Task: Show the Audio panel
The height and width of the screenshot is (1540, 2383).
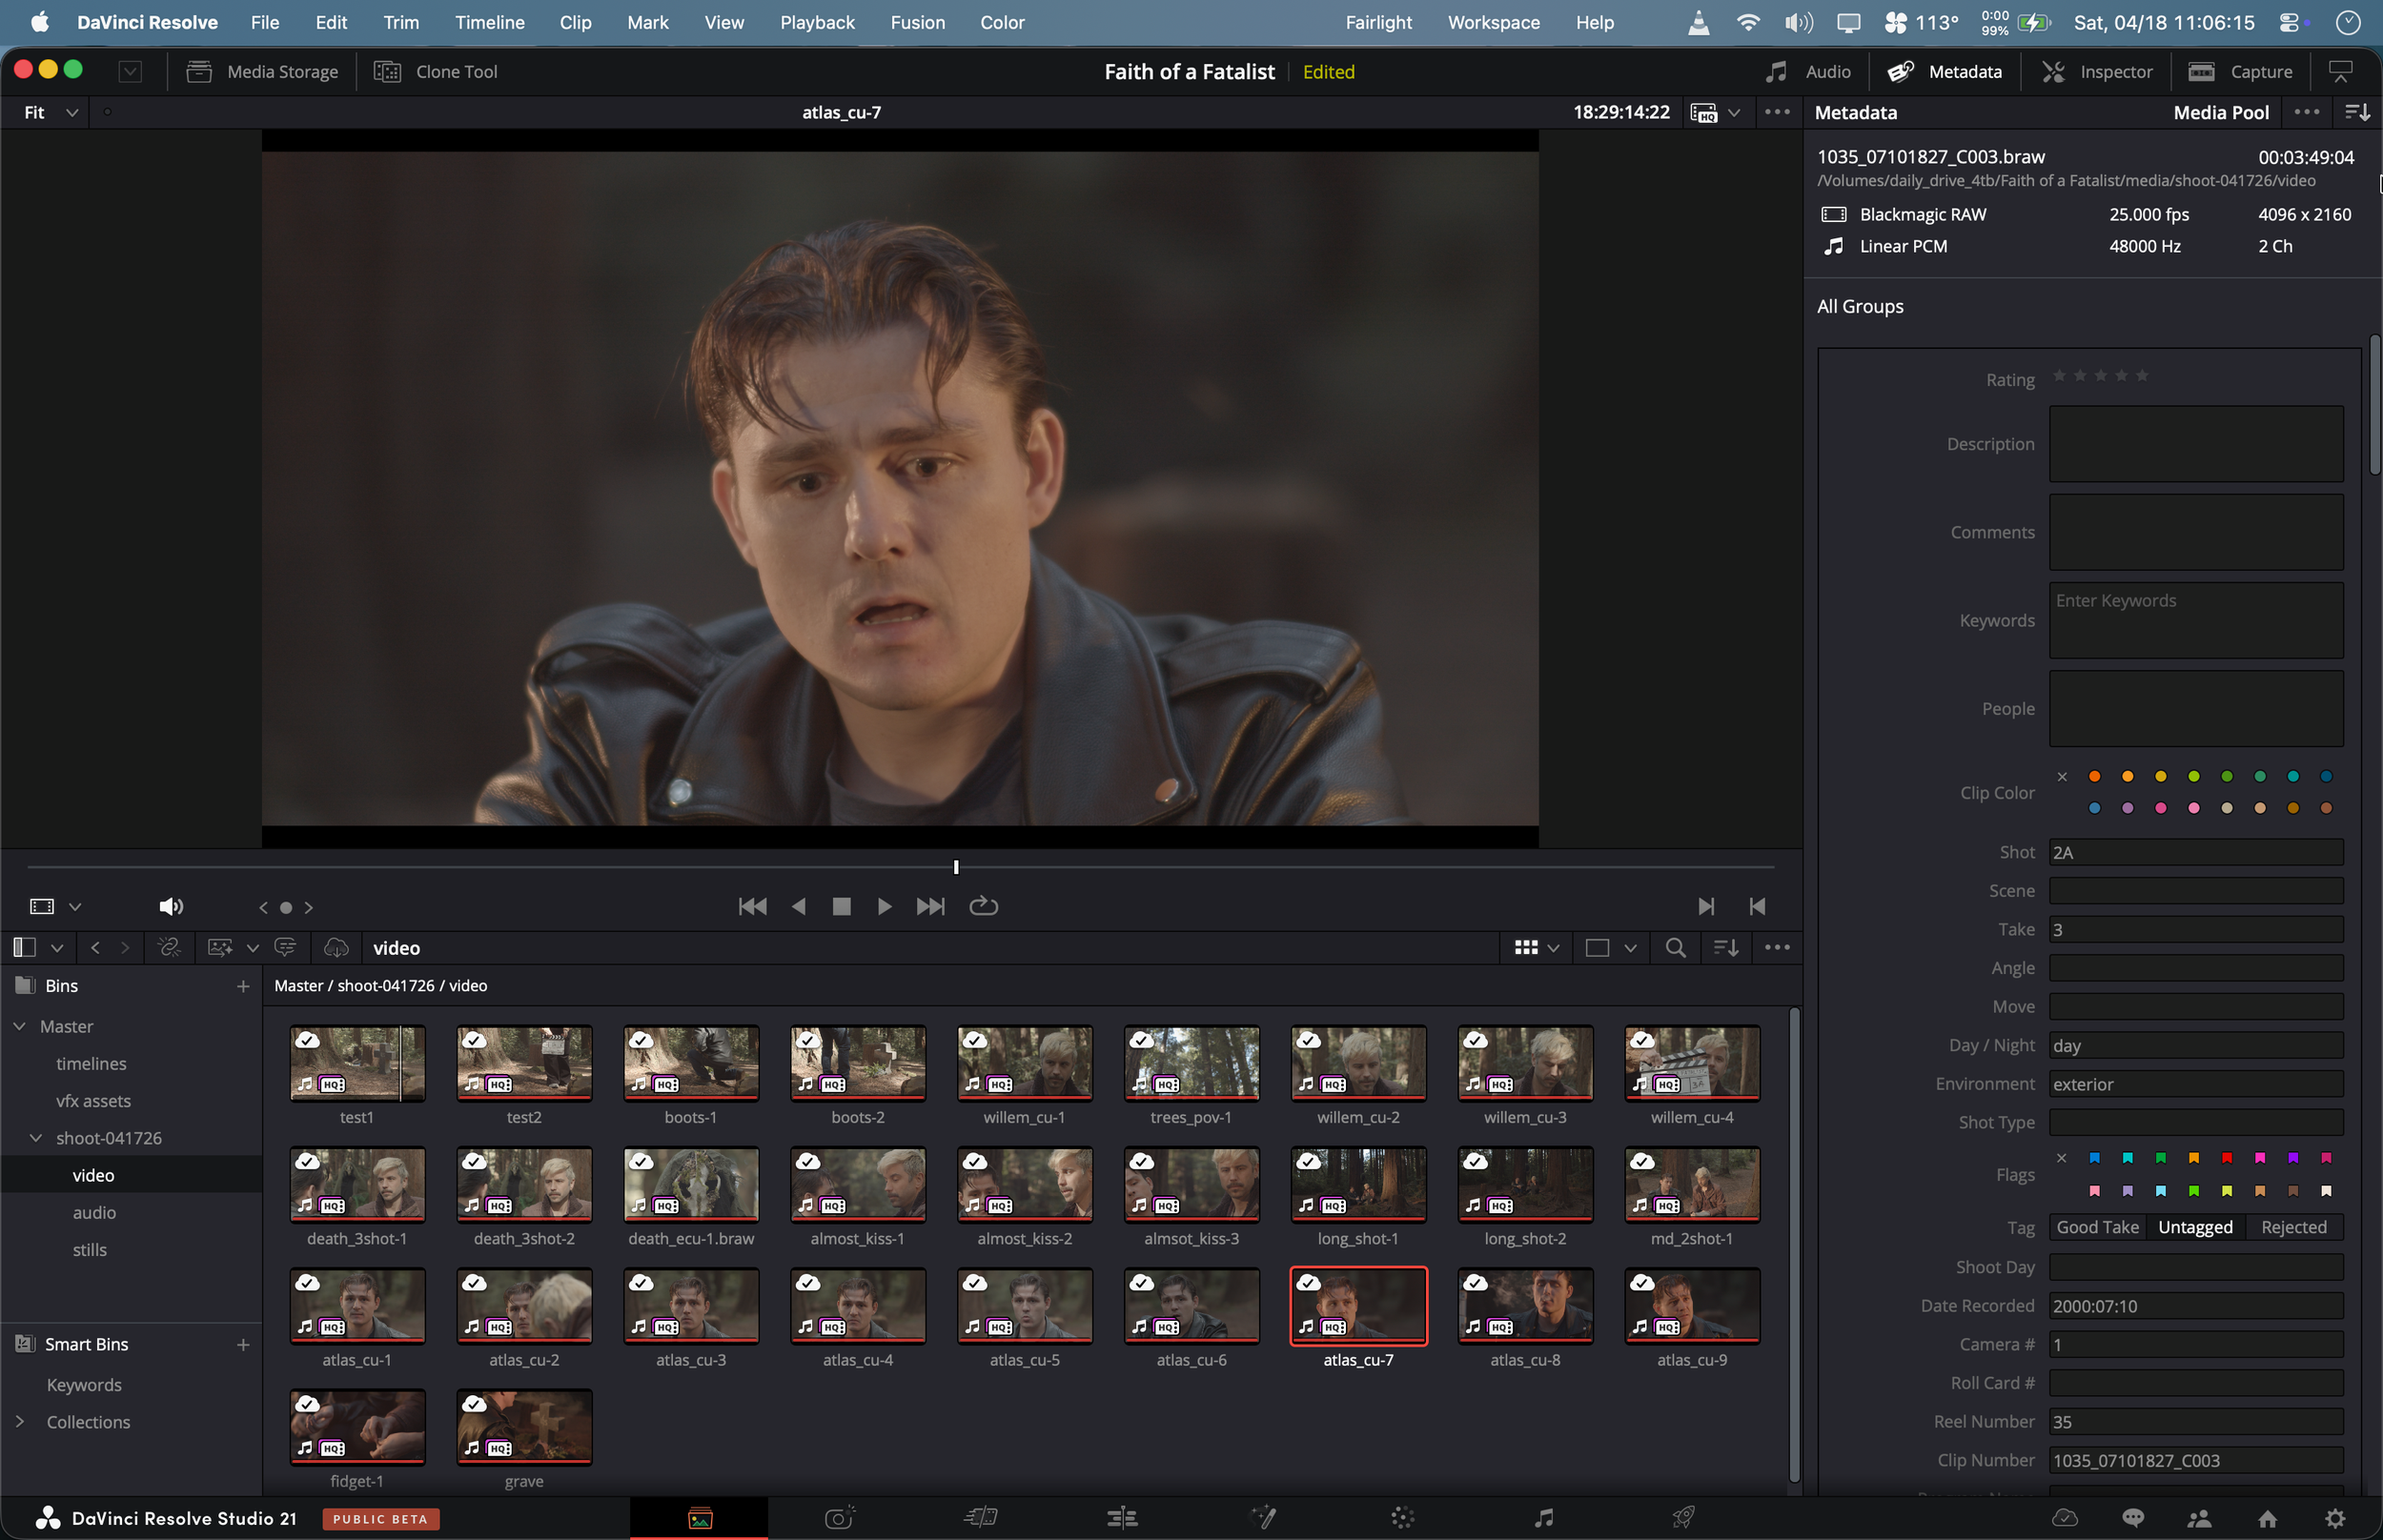Action: [x=1808, y=72]
